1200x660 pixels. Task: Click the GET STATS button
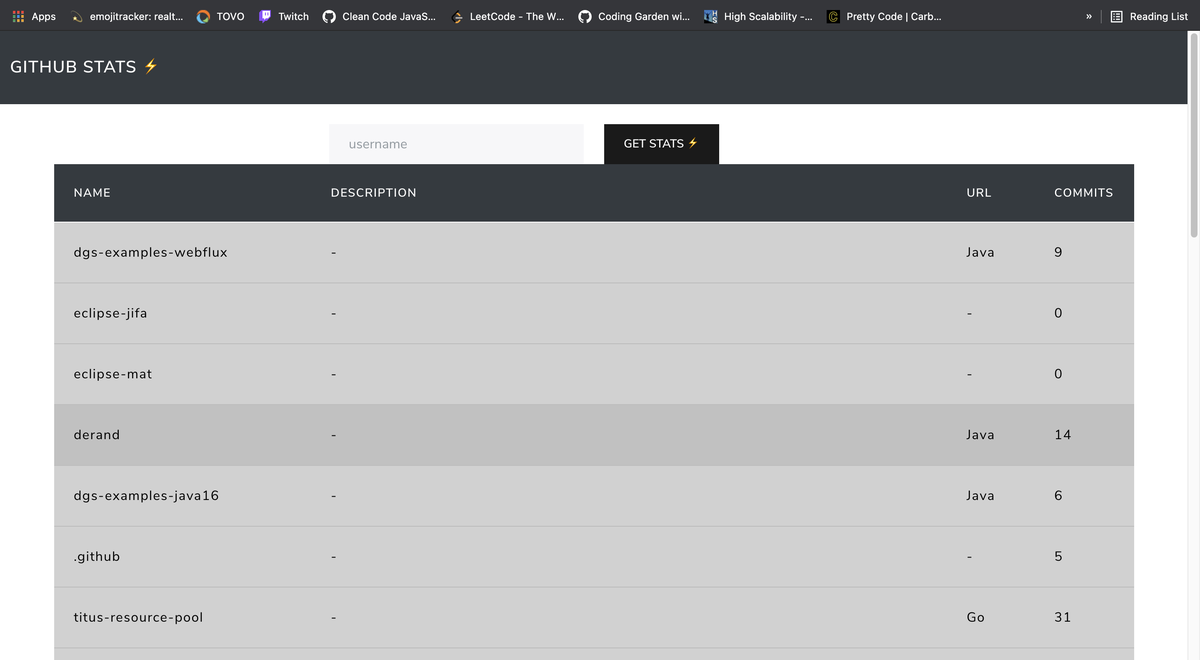coord(661,144)
